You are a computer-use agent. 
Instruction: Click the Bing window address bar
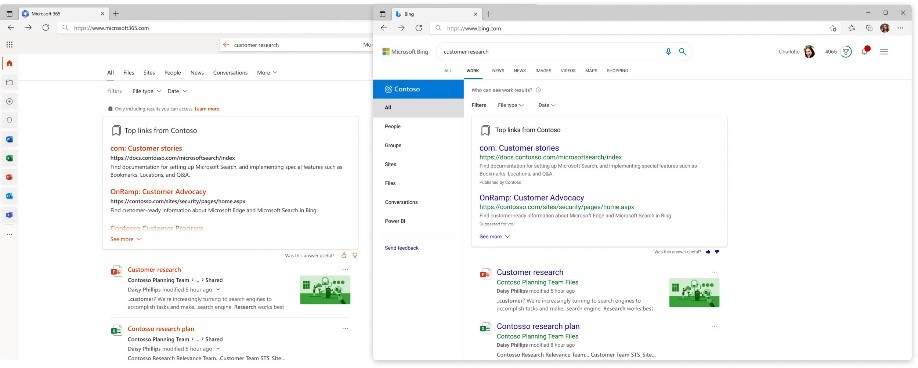(635, 27)
